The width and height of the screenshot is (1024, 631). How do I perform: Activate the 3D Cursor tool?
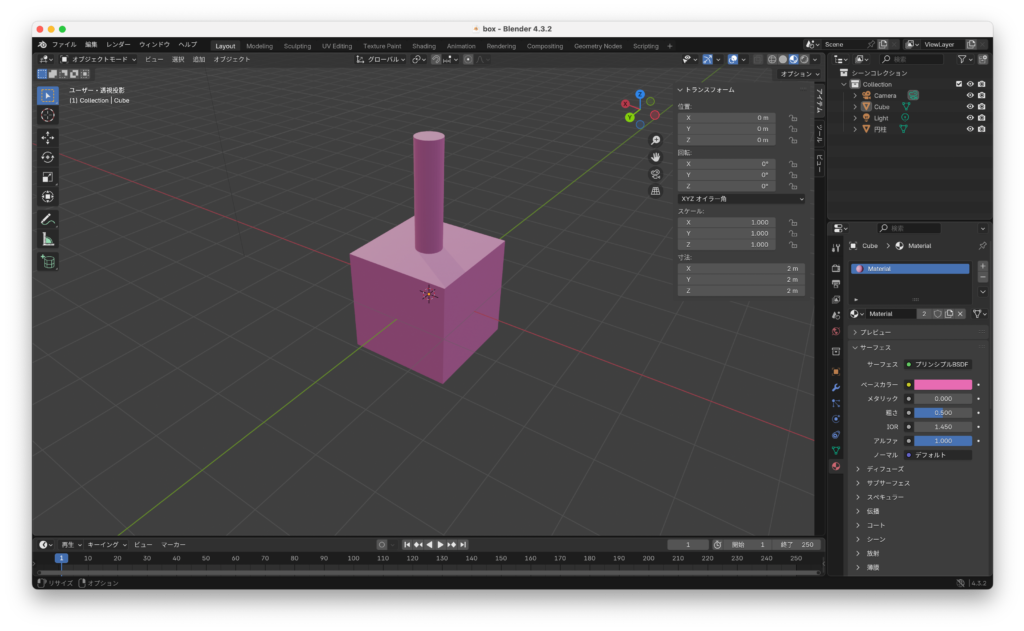48,115
